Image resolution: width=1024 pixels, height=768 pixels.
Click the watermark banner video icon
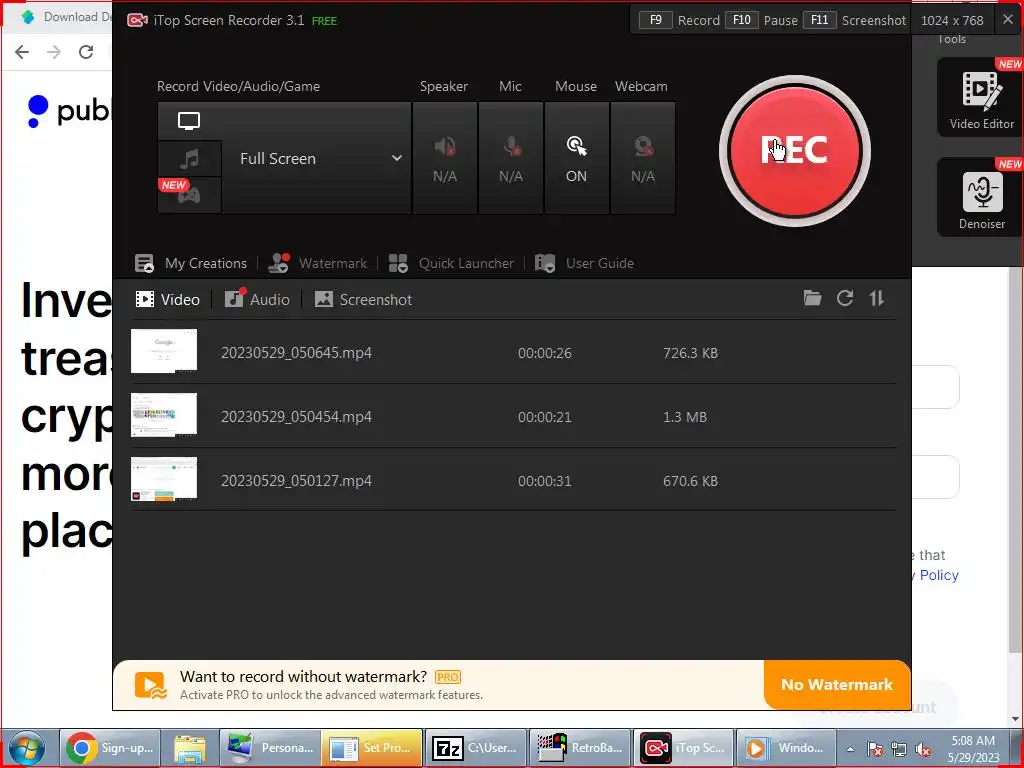coord(151,685)
